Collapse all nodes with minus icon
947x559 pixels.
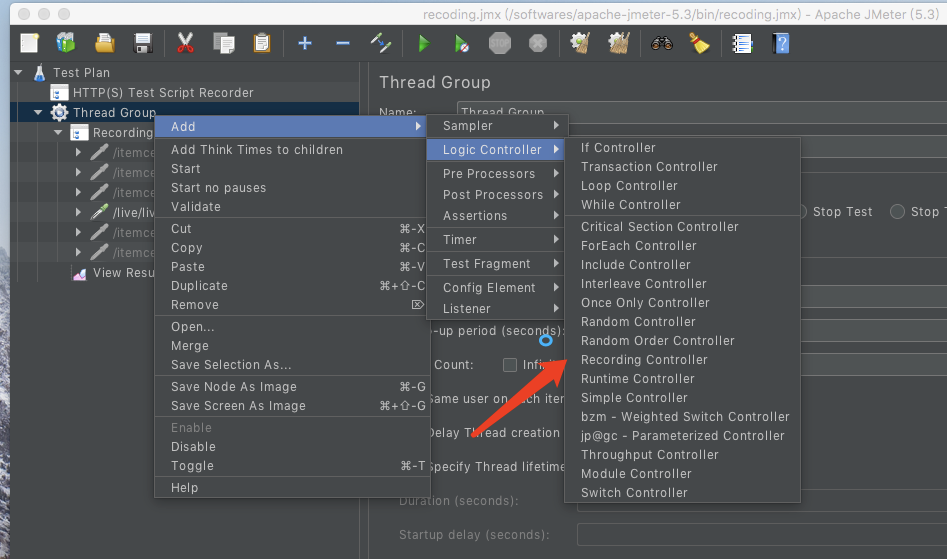tap(342, 43)
